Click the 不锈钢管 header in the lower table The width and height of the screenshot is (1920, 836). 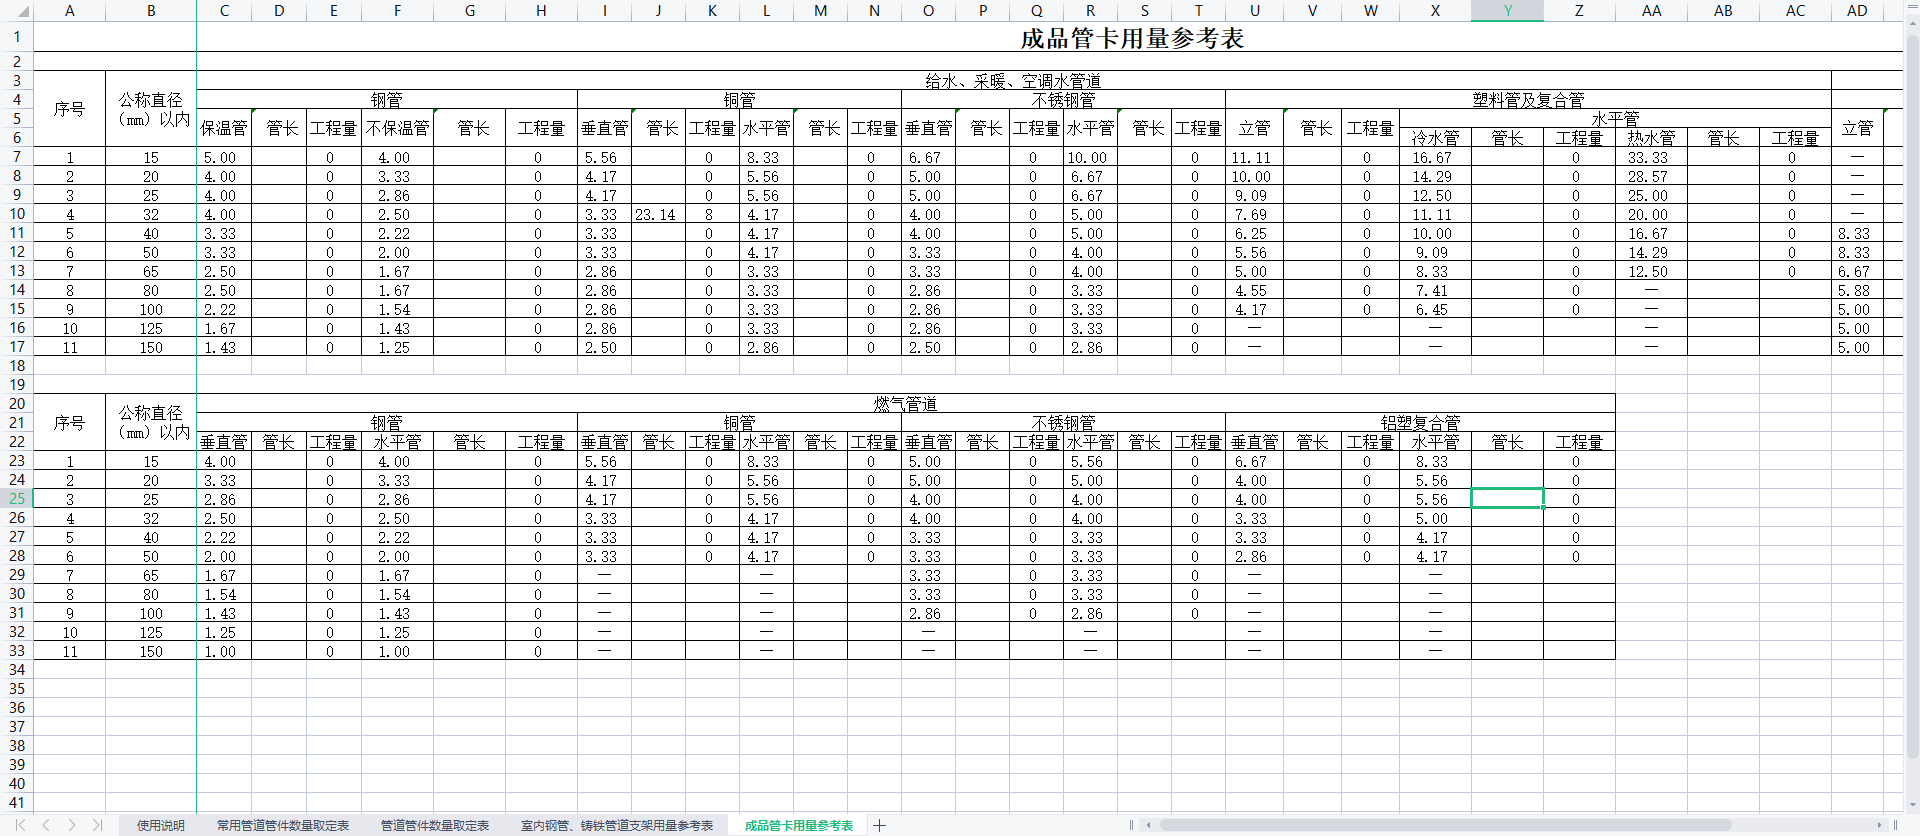(x=1063, y=423)
